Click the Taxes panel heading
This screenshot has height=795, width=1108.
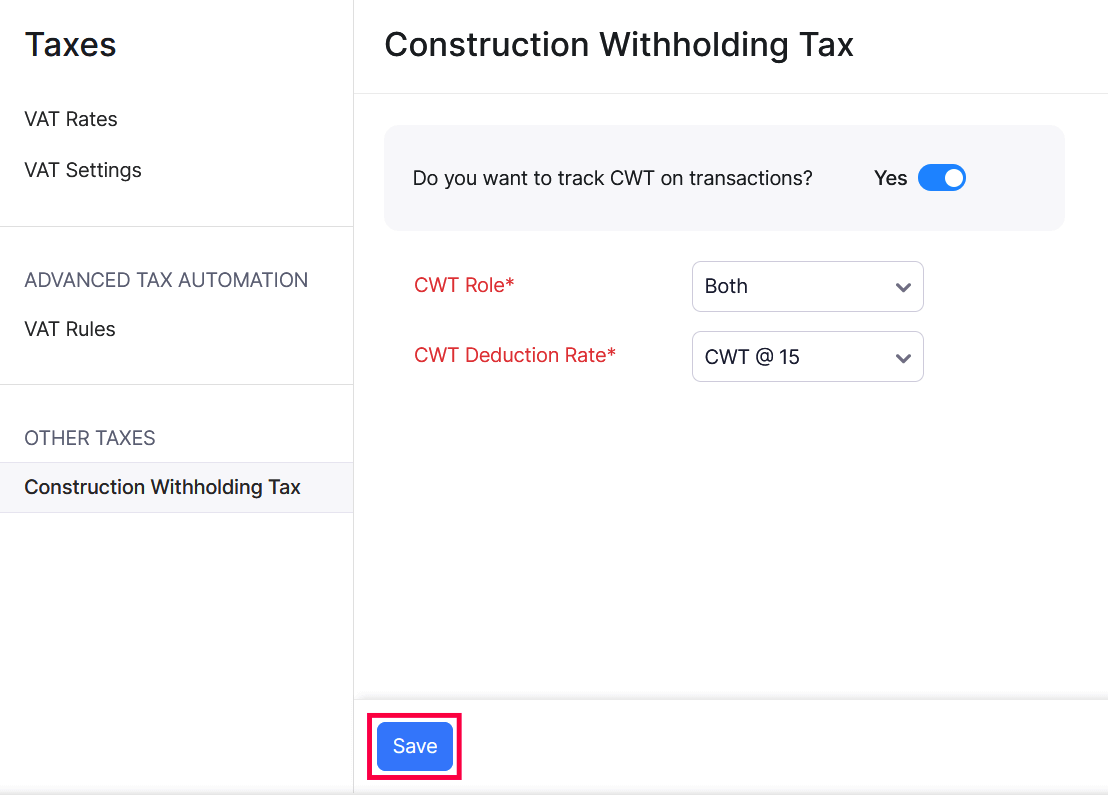pyautogui.click(x=70, y=44)
